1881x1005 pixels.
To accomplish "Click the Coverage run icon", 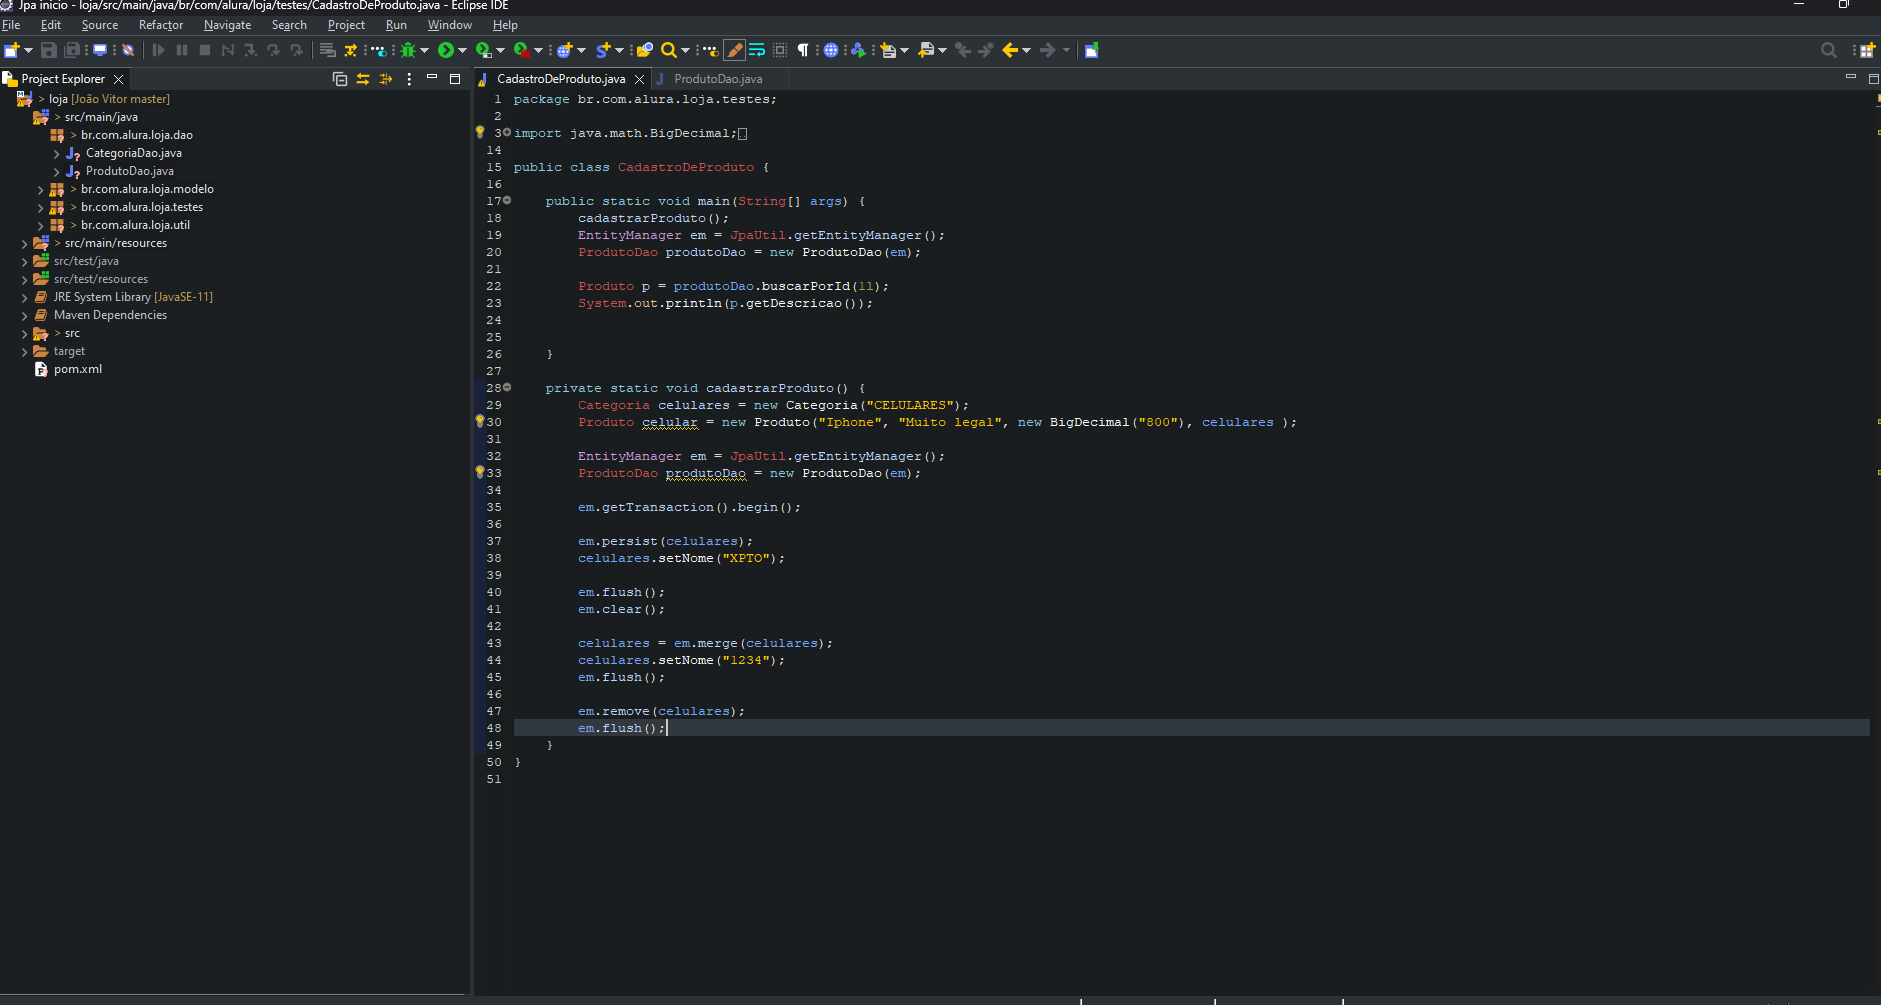I will point(484,50).
